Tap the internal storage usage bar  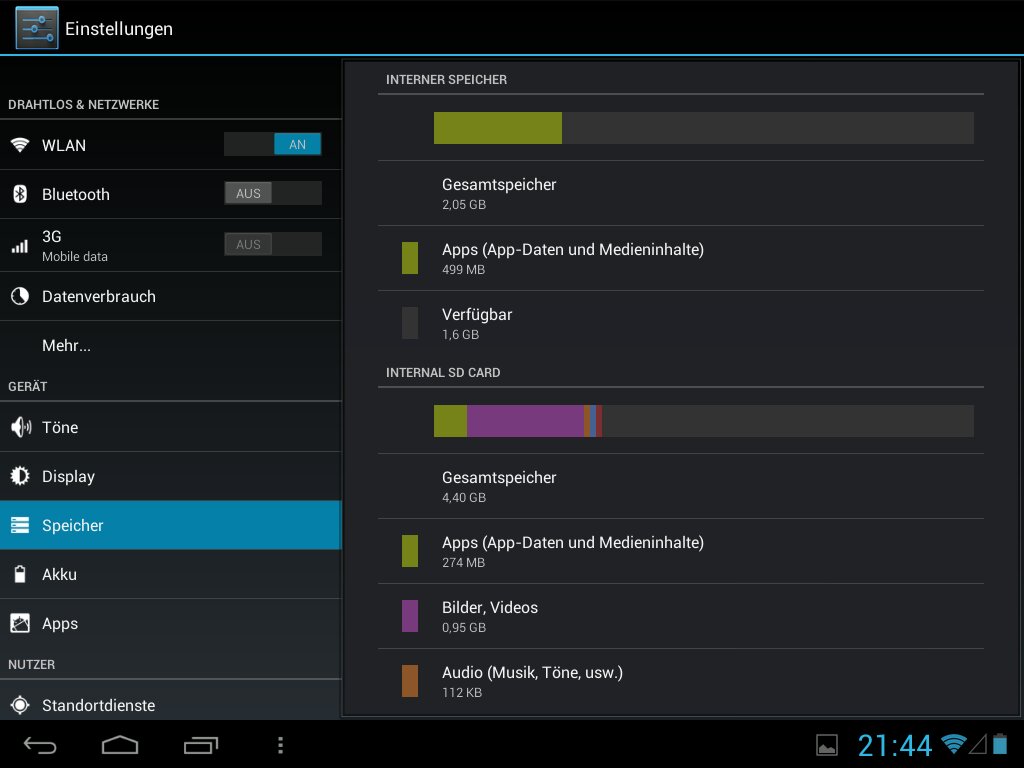click(703, 128)
